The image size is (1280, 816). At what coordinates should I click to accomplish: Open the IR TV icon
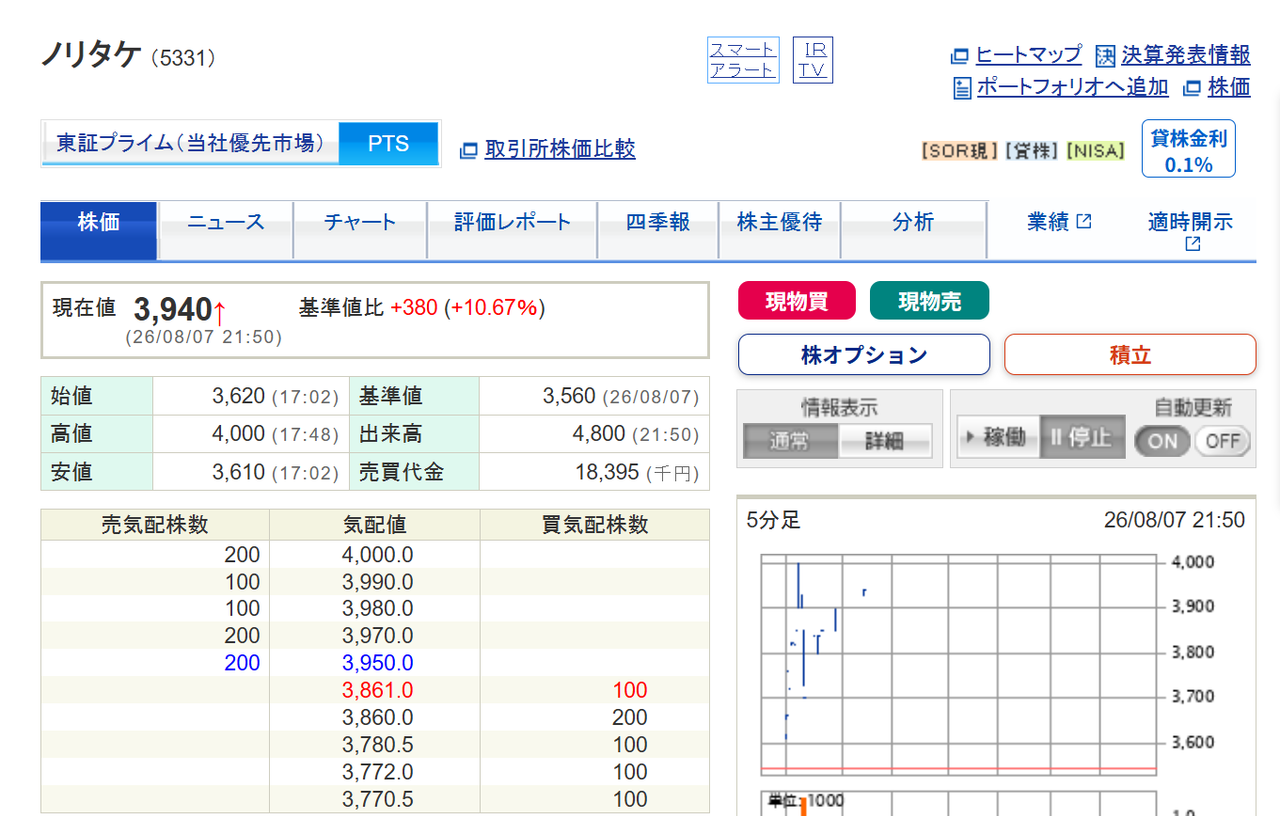click(813, 60)
